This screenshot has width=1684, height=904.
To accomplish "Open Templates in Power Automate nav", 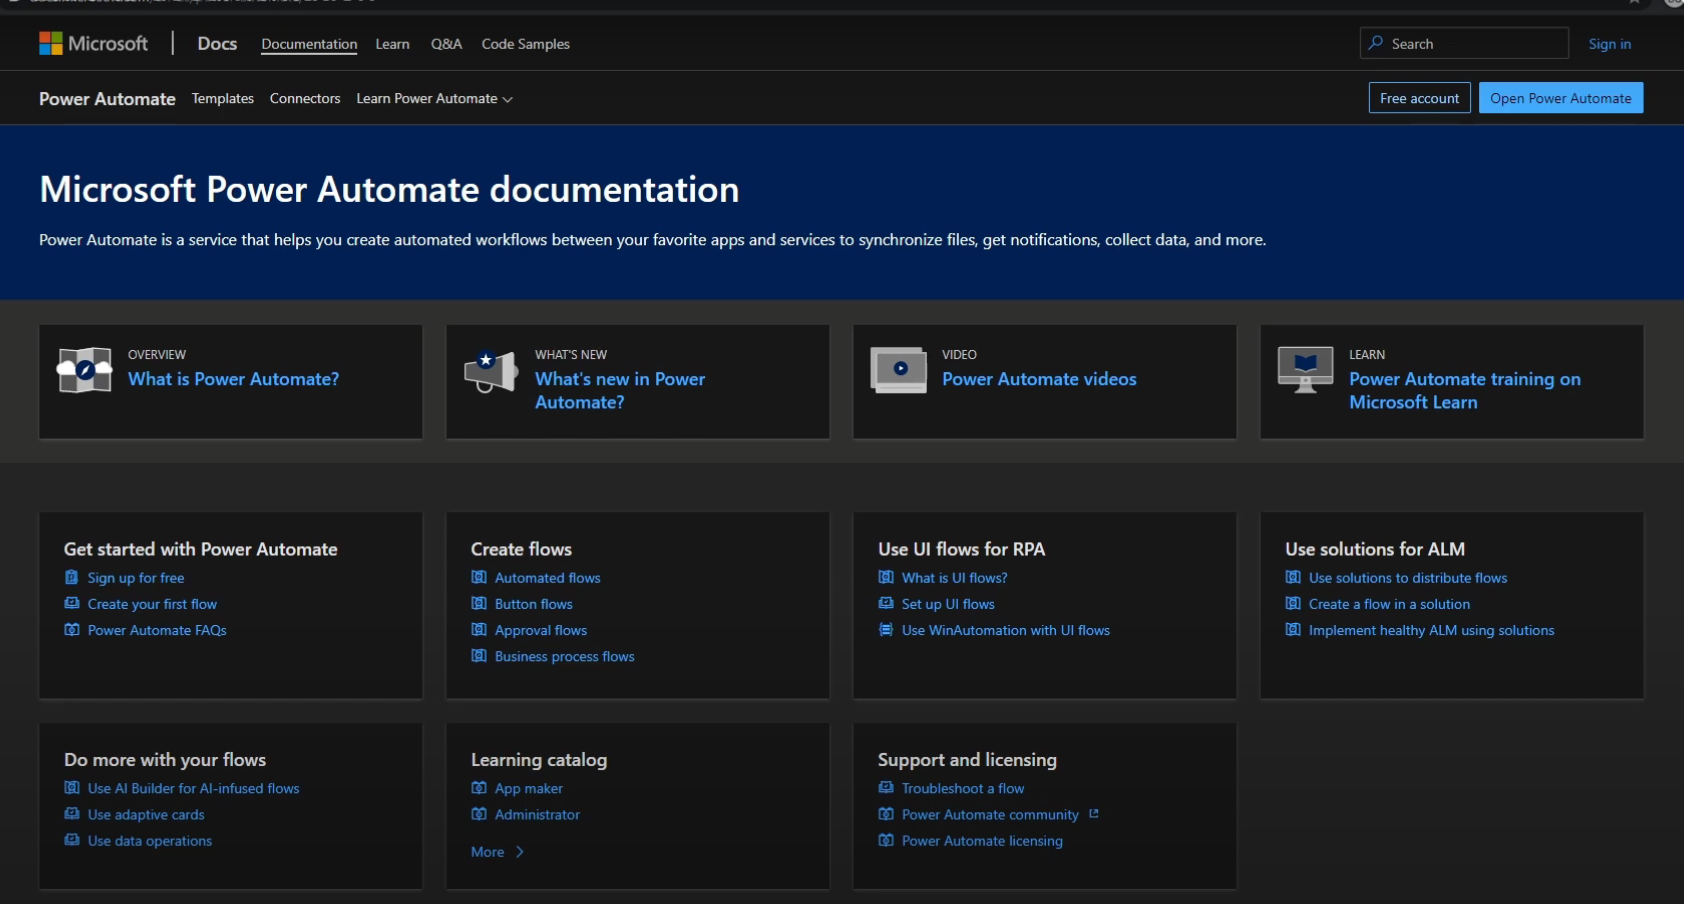I will click(x=222, y=98).
